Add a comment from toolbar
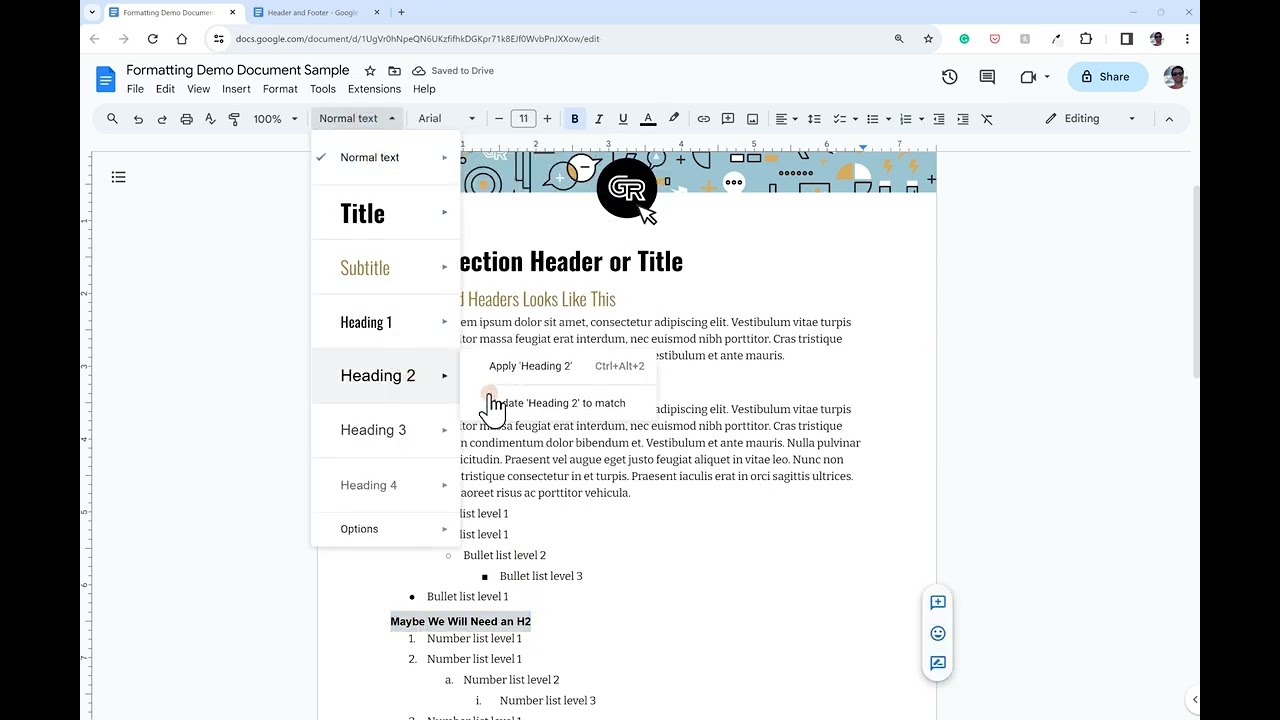Screen dimensions: 1280x720 [x=728, y=119]
